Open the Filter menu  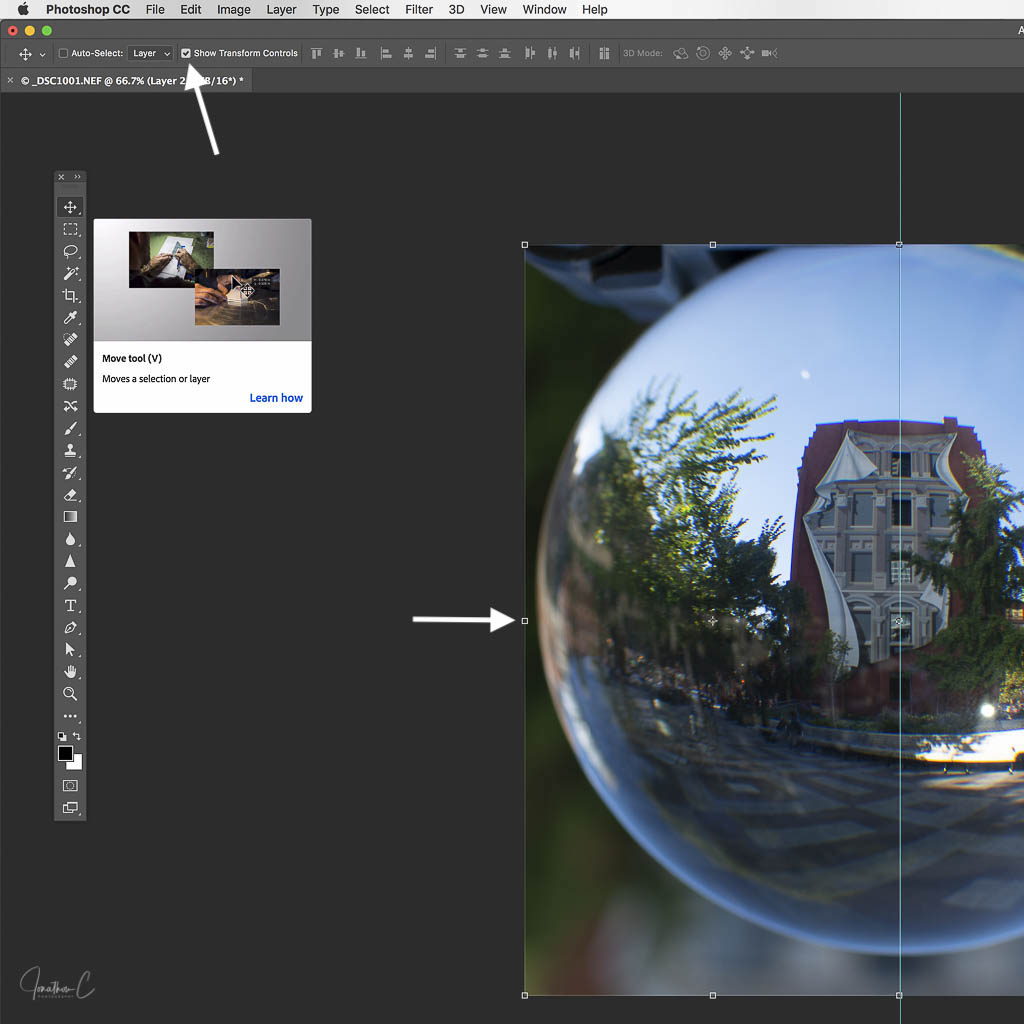(419, 9)
